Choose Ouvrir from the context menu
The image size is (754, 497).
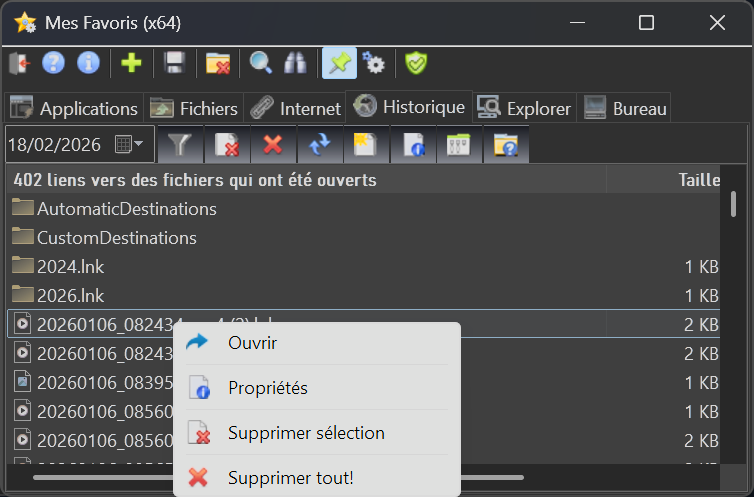tap(252, 343)
